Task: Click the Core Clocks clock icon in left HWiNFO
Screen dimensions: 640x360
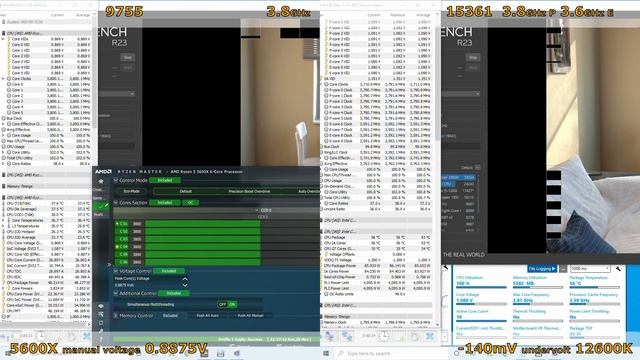Action: (9, 78)
